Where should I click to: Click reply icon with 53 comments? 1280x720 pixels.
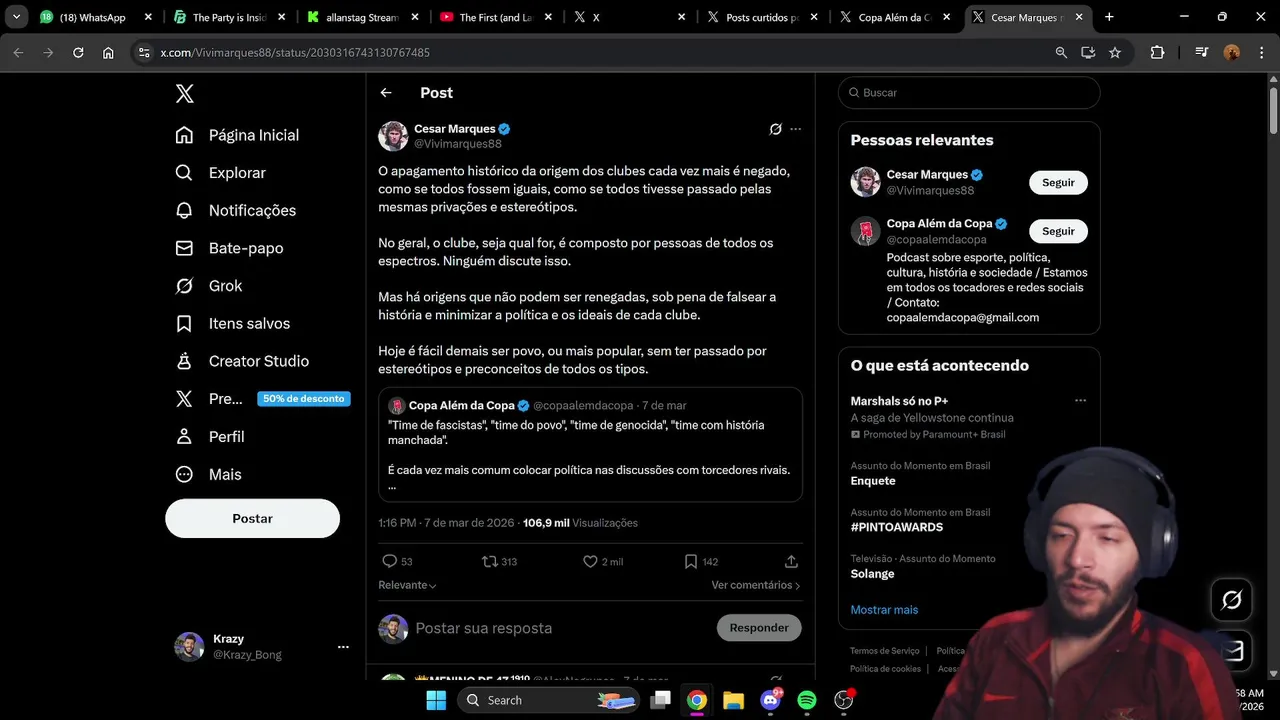tap(390, 562)
